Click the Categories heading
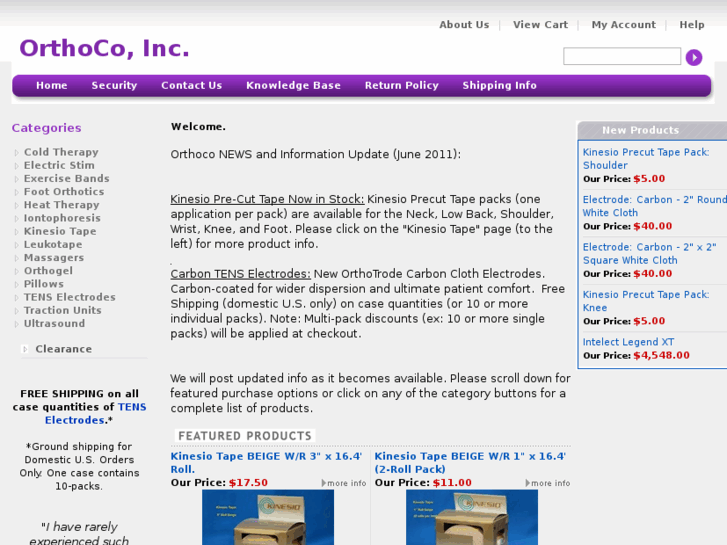727x545 pixels. coord(46,128)
